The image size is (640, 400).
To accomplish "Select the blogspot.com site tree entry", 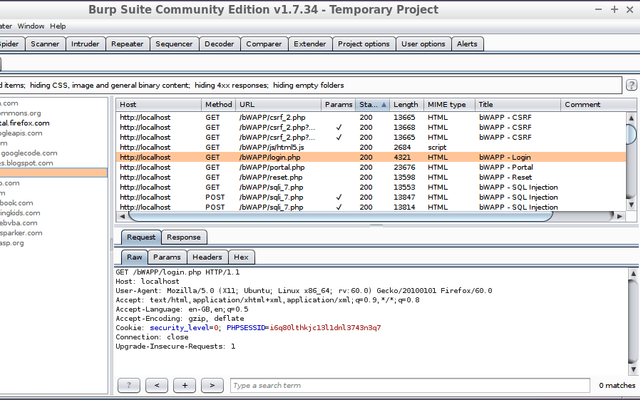I will [x=27, y=163].
